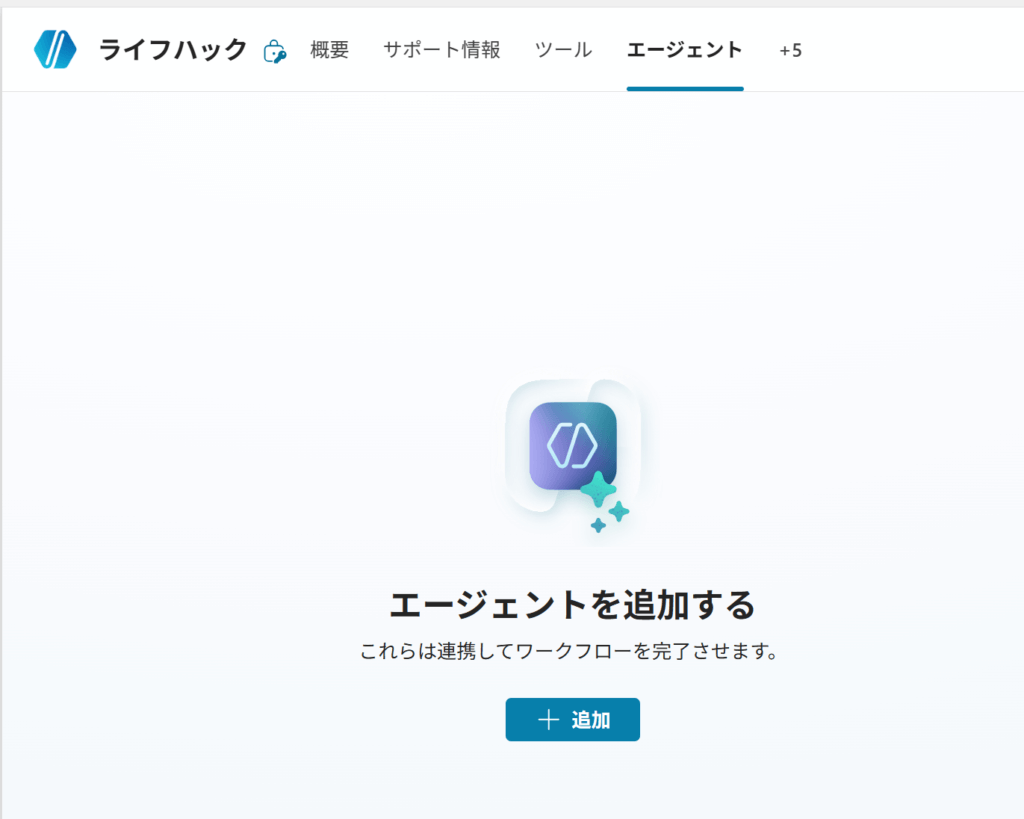Click the blue underline below エージェント tab
Viewport: 1024px width, 819px height.
pyautogui.click(x=685, y=88)
